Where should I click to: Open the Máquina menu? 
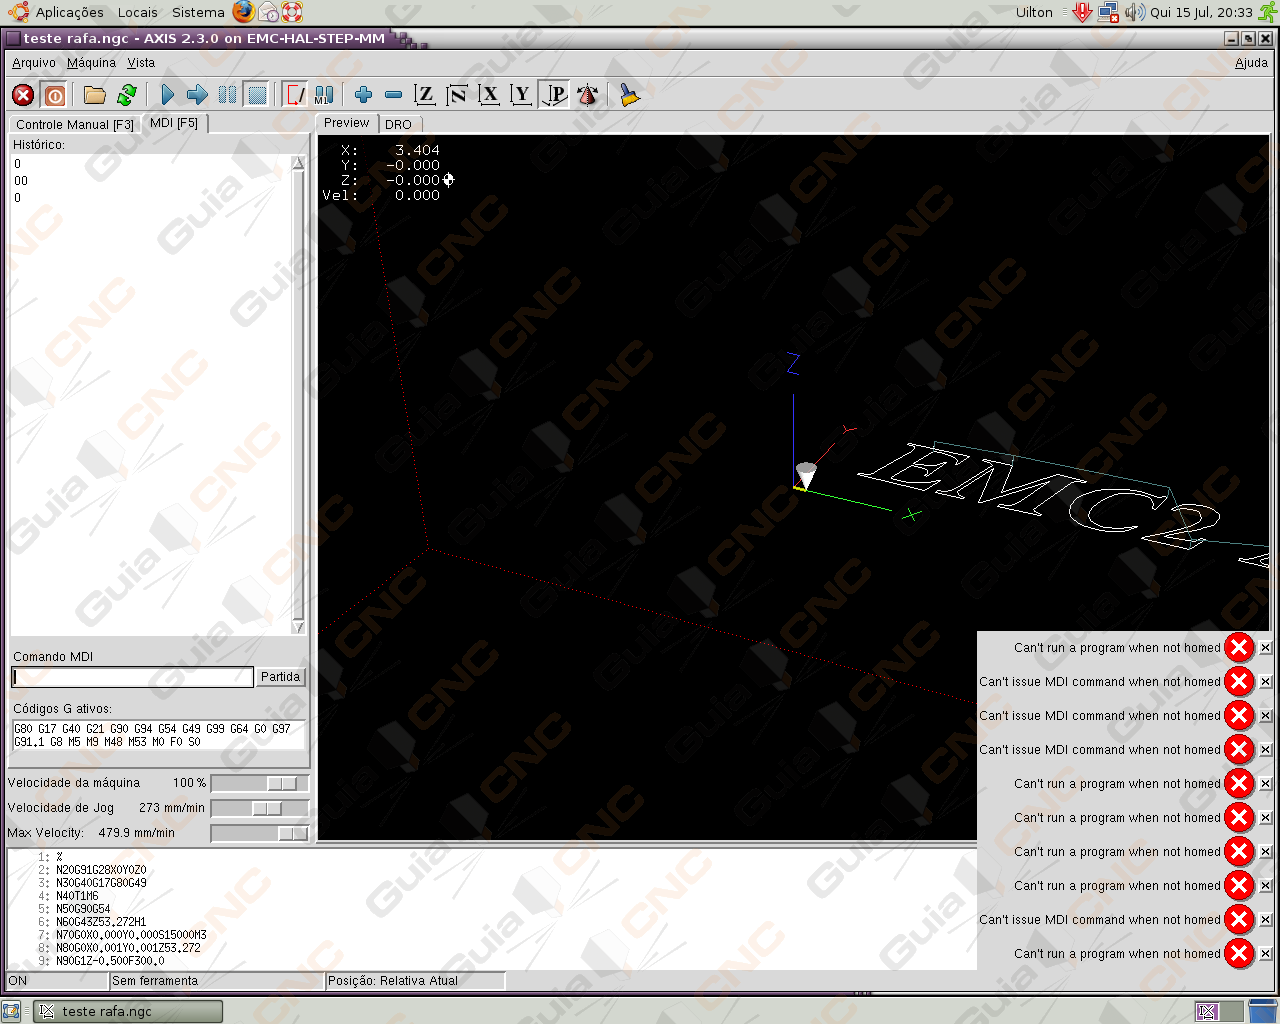pos(91,62)
